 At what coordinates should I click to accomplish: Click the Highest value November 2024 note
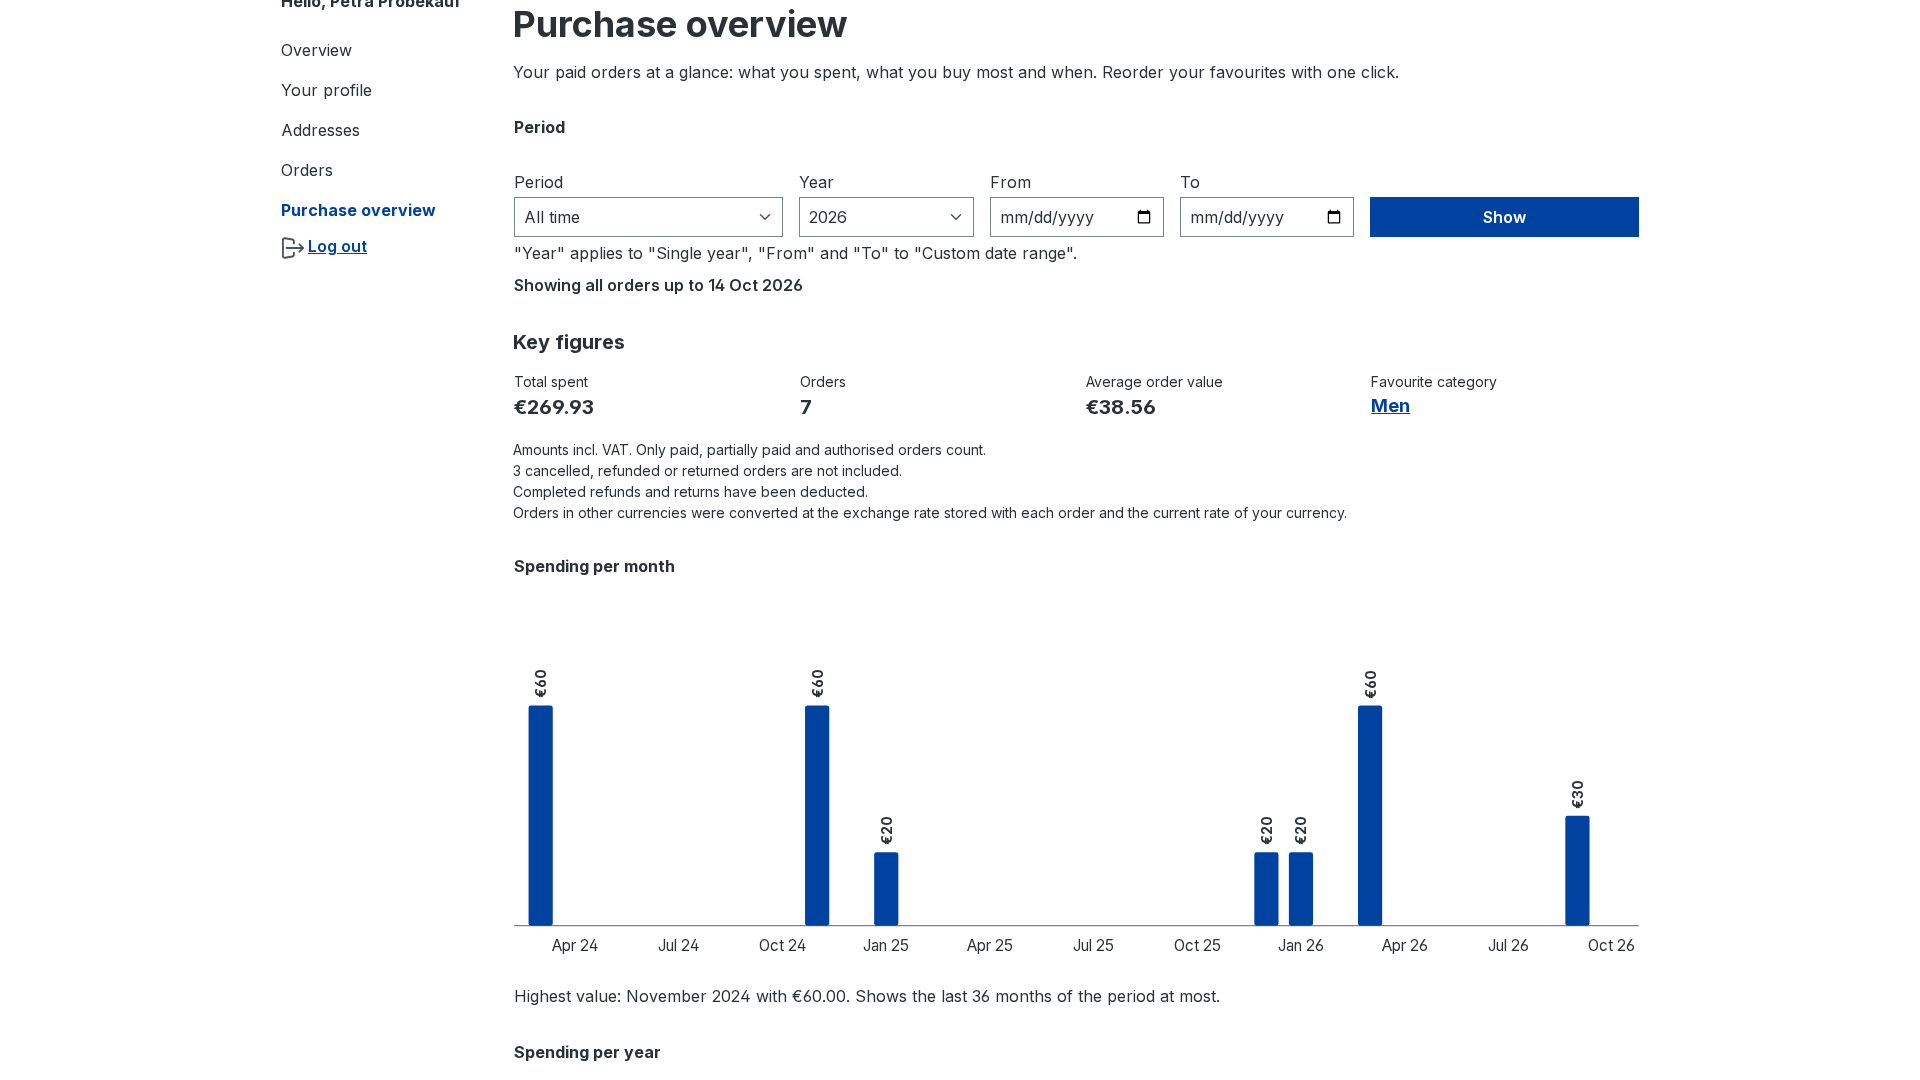[x=867, y=996]
